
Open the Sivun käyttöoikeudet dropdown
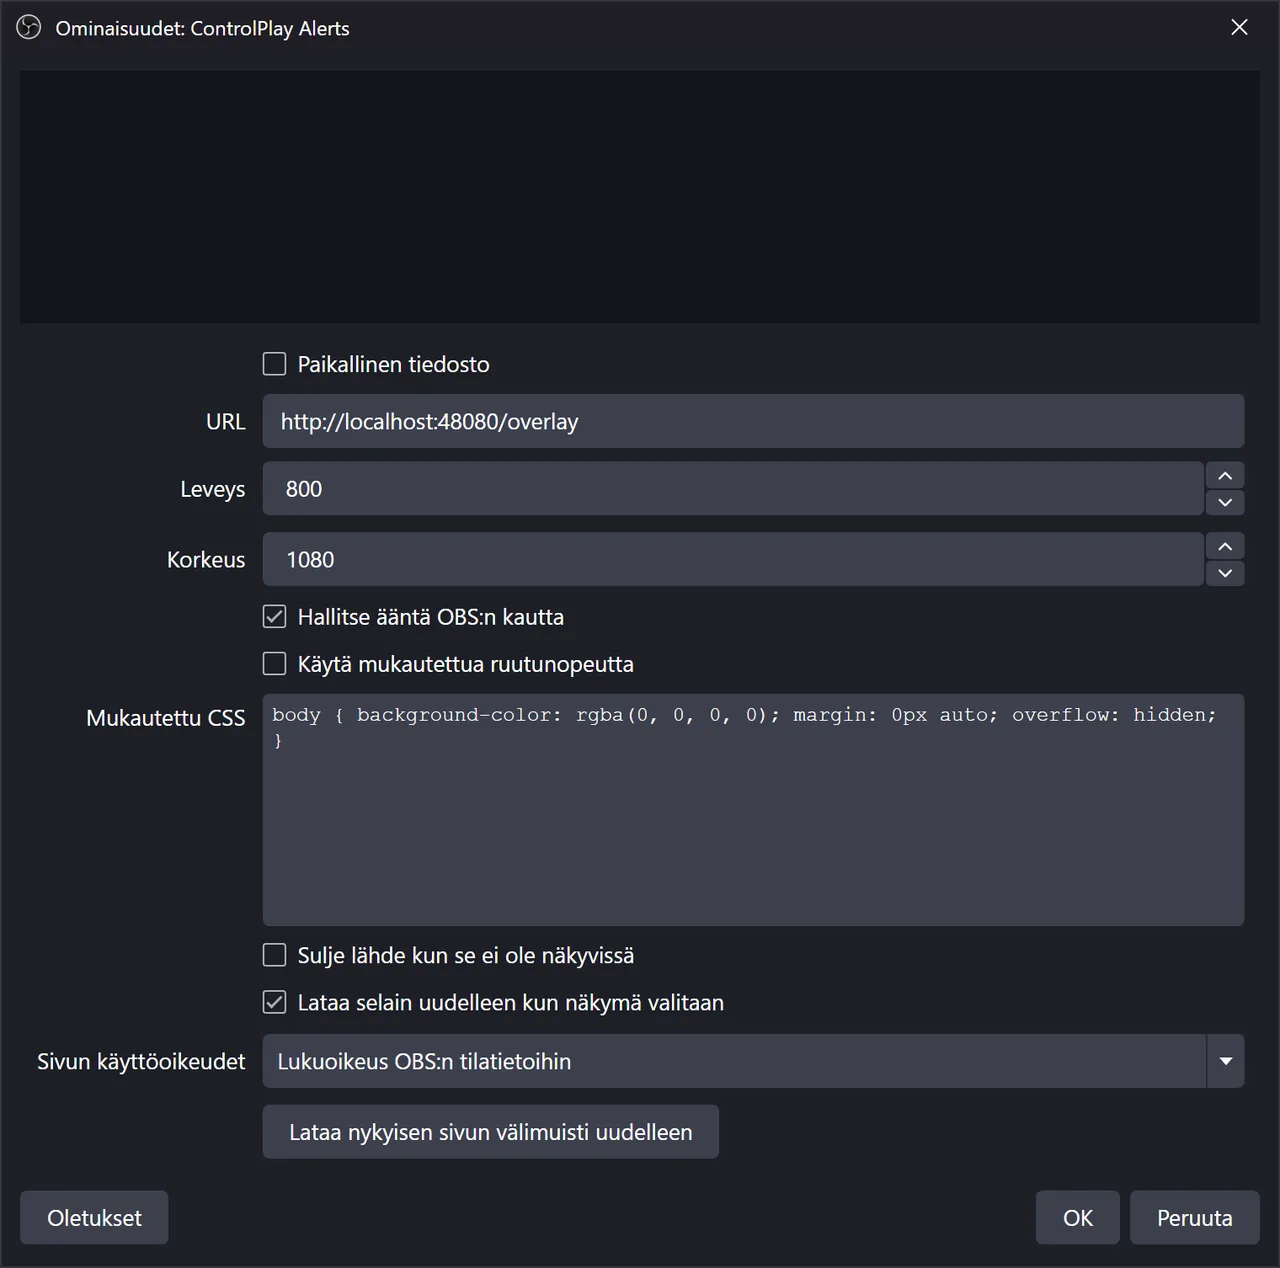click(x=753, y=1061)
